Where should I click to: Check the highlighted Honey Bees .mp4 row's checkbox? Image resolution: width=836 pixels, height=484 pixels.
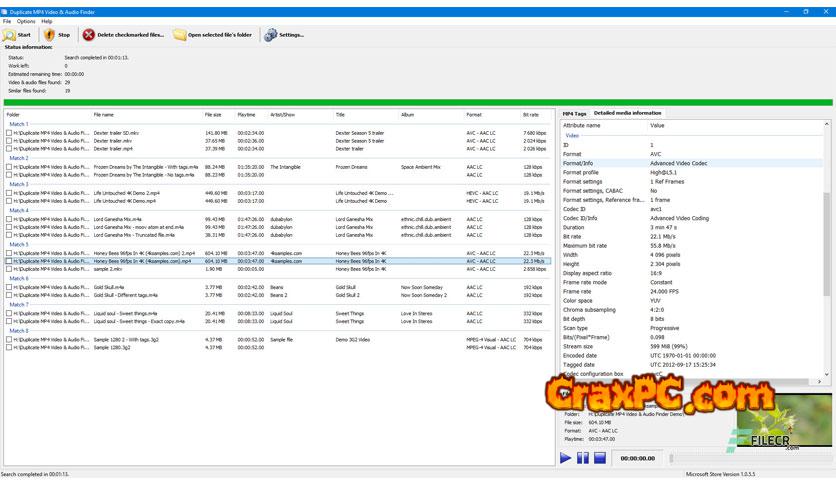9,261
